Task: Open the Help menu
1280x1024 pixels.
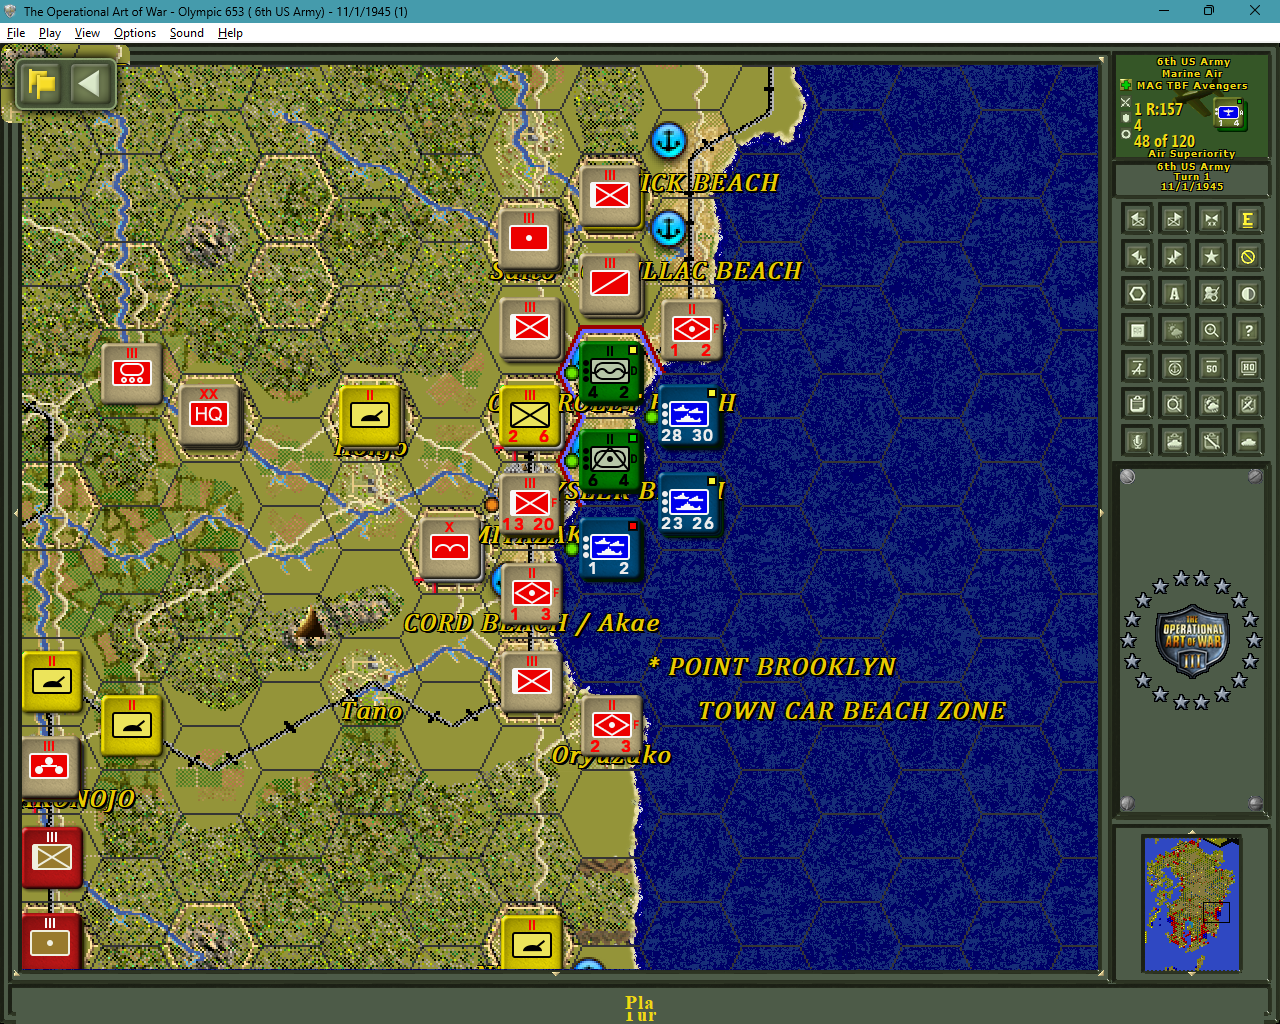Action: pos(230,33)
